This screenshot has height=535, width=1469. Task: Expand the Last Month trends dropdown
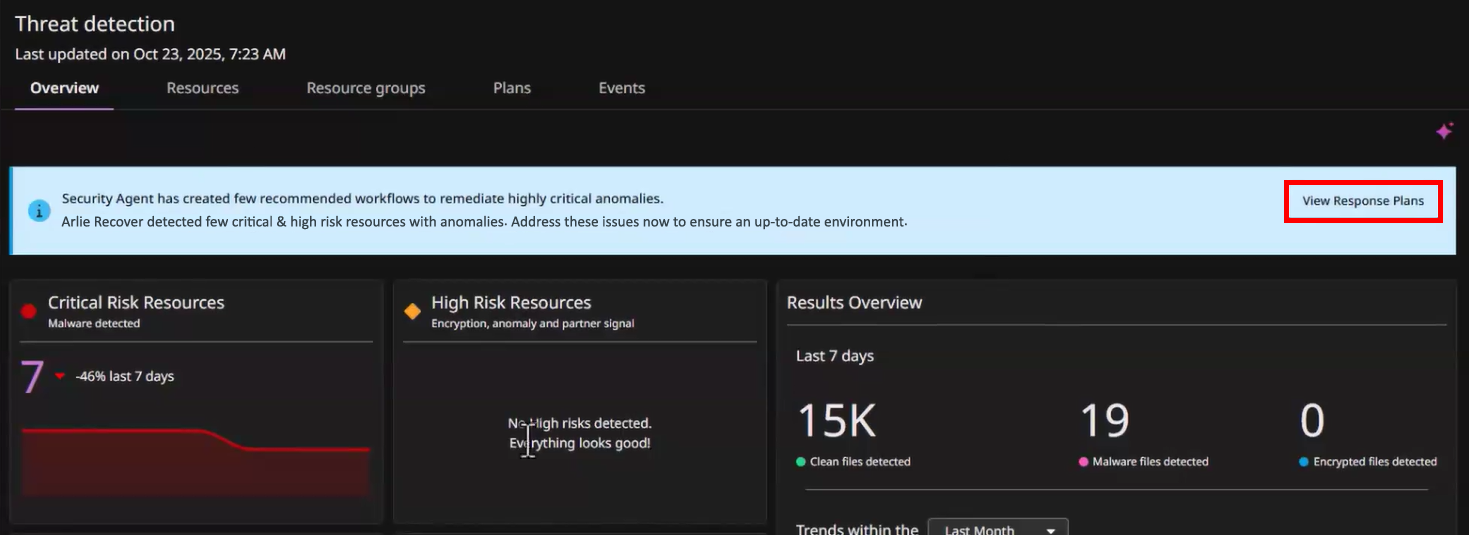tap(997, 529)
